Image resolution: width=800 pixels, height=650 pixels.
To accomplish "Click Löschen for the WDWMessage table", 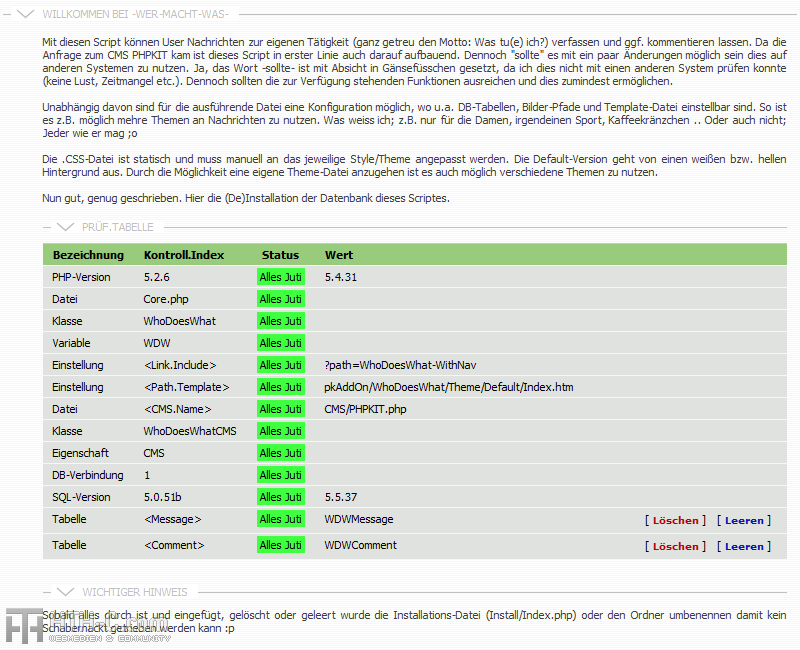I will (x=676, y=520).
